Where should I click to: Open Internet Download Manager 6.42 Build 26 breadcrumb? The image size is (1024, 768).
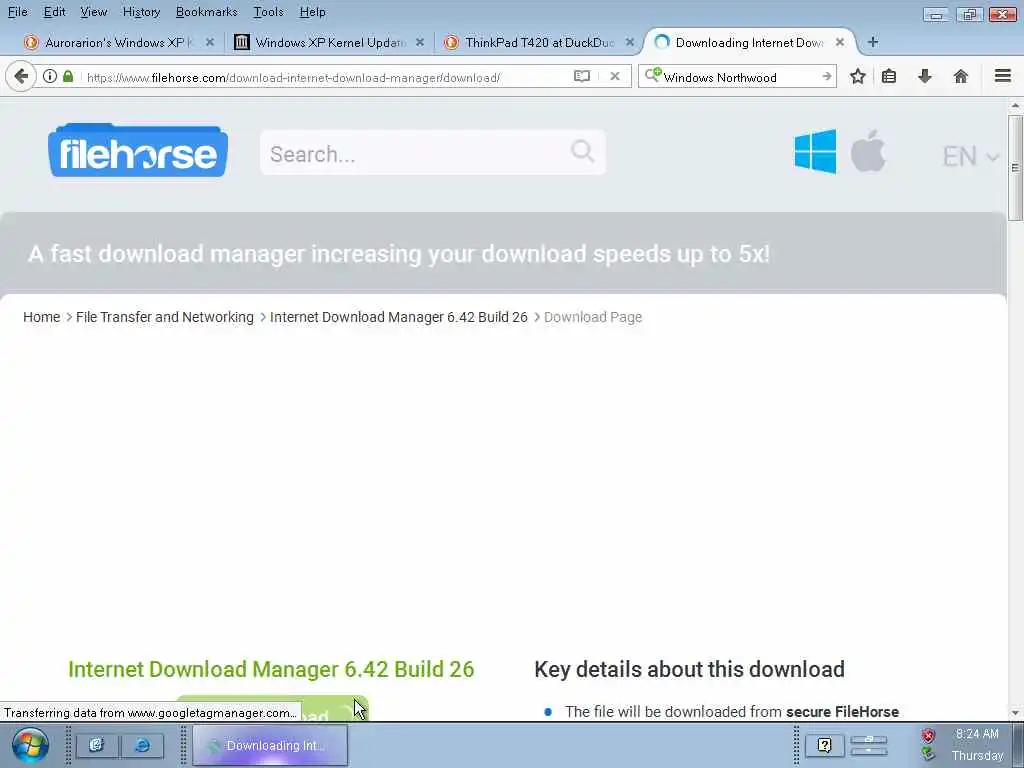click(398, 317)
